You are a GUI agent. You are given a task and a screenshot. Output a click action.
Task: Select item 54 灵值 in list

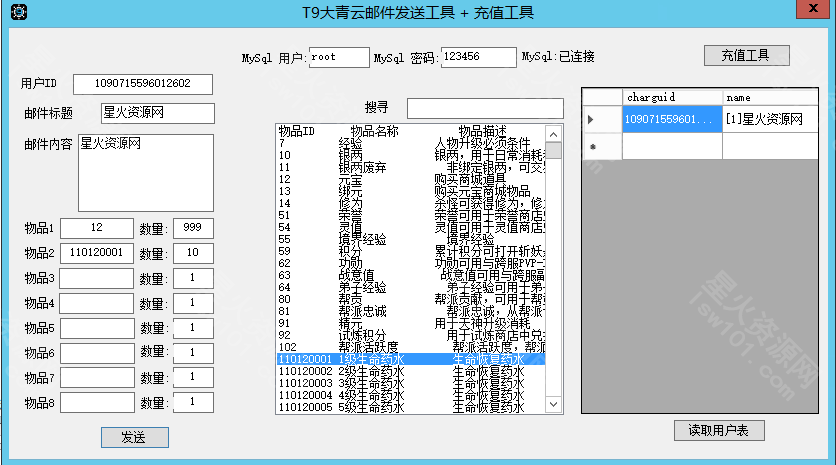coord(411,227)
